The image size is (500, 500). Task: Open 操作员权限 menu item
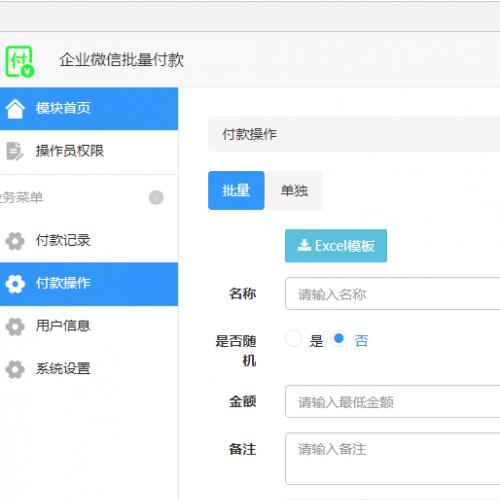click(89, 151)
